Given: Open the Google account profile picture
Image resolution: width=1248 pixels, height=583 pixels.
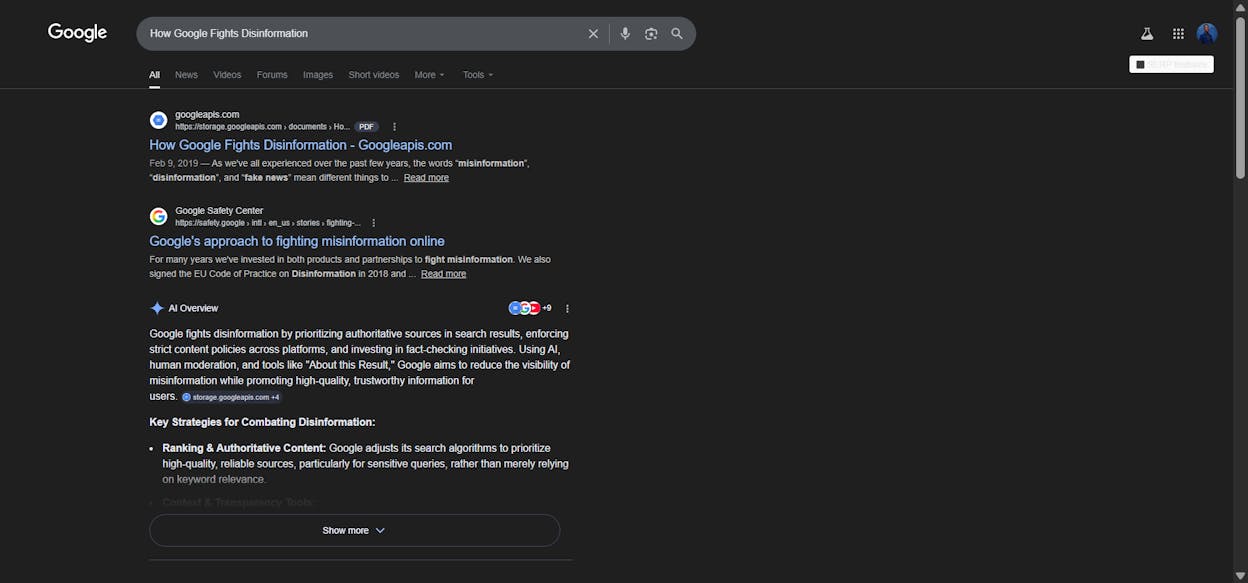Looking at the screenshot, I should click(x=1207, y=34).
